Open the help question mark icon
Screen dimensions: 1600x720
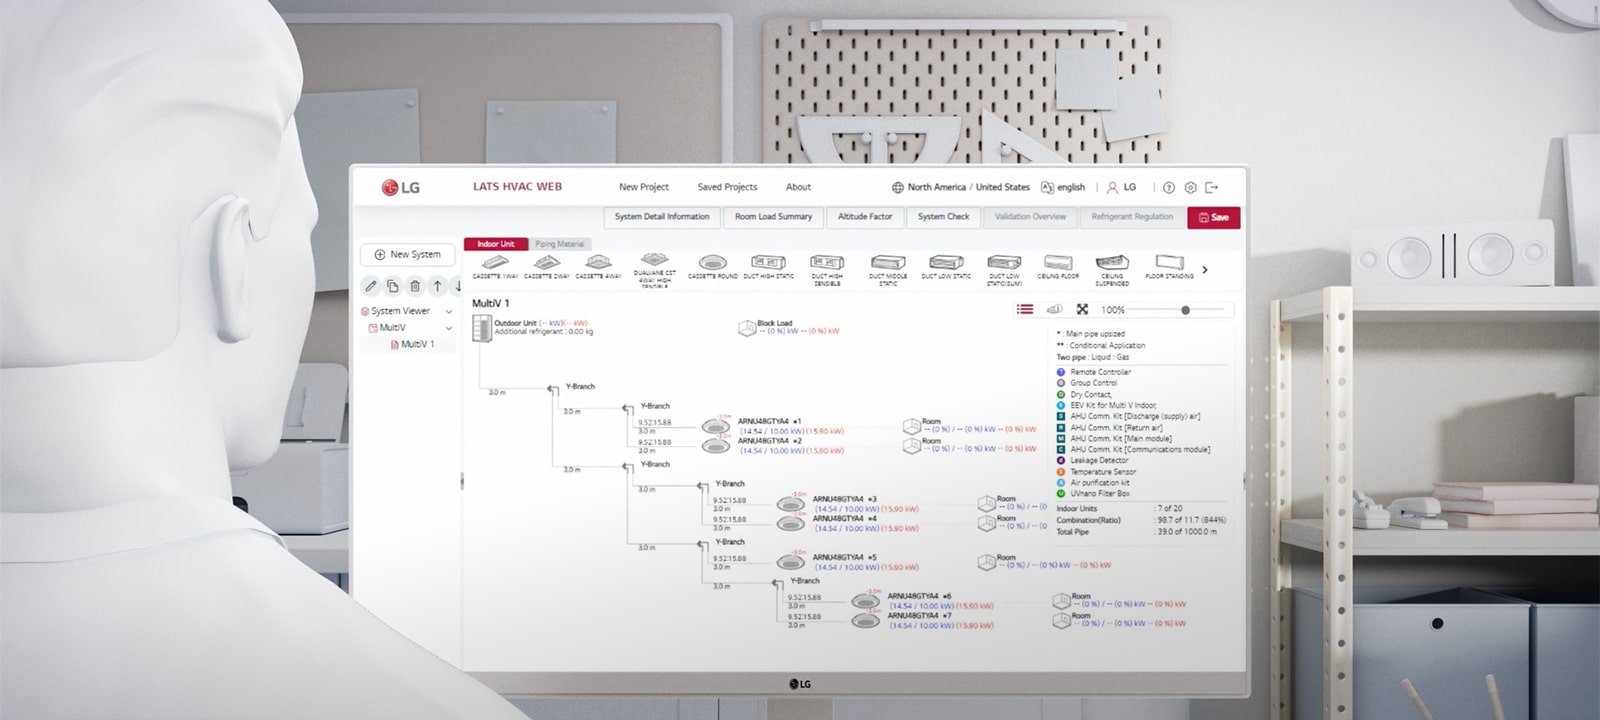[x=1169, y=187]
